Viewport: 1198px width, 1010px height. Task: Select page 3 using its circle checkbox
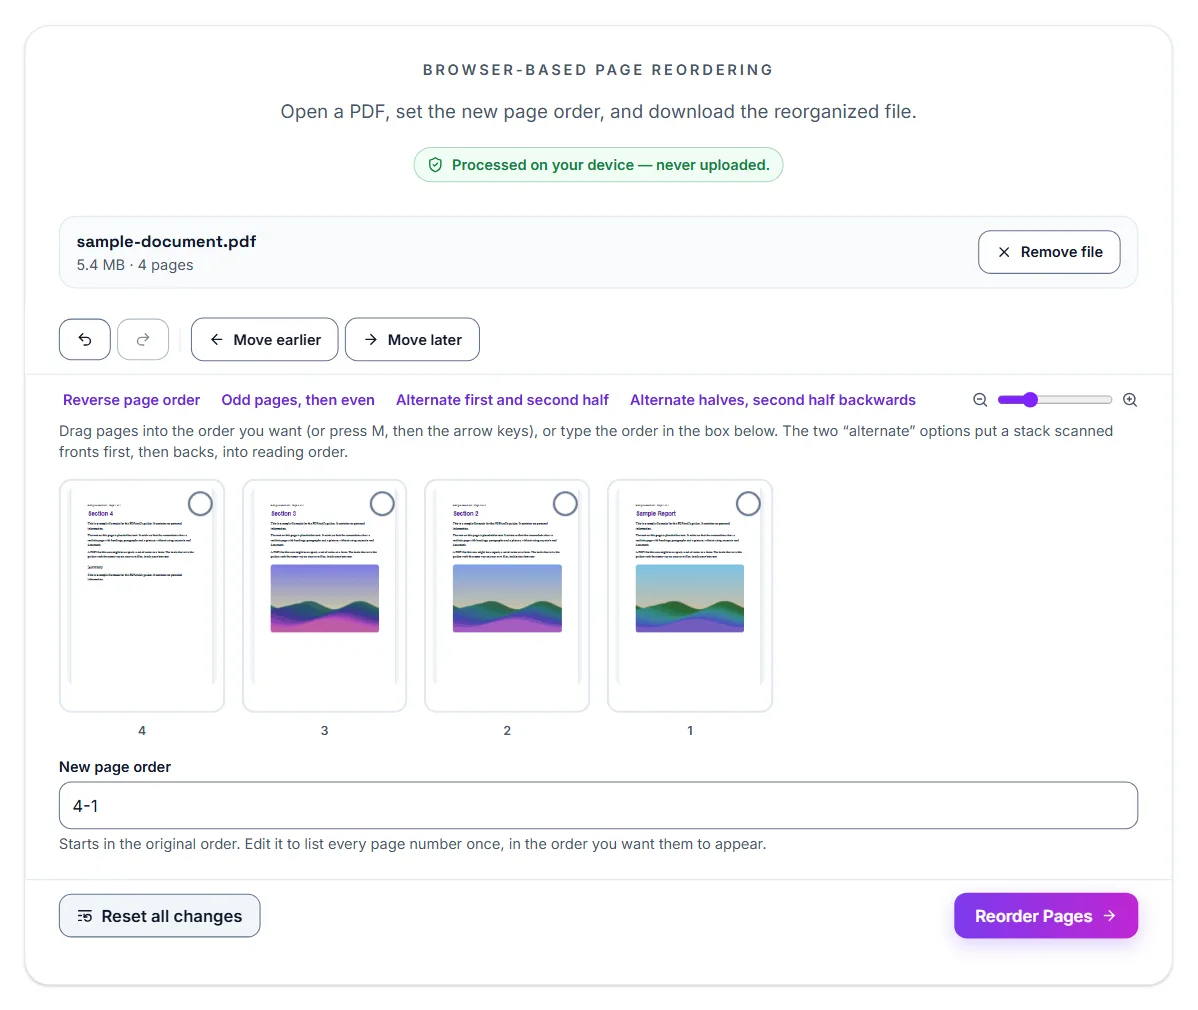(x=382, y=503)
